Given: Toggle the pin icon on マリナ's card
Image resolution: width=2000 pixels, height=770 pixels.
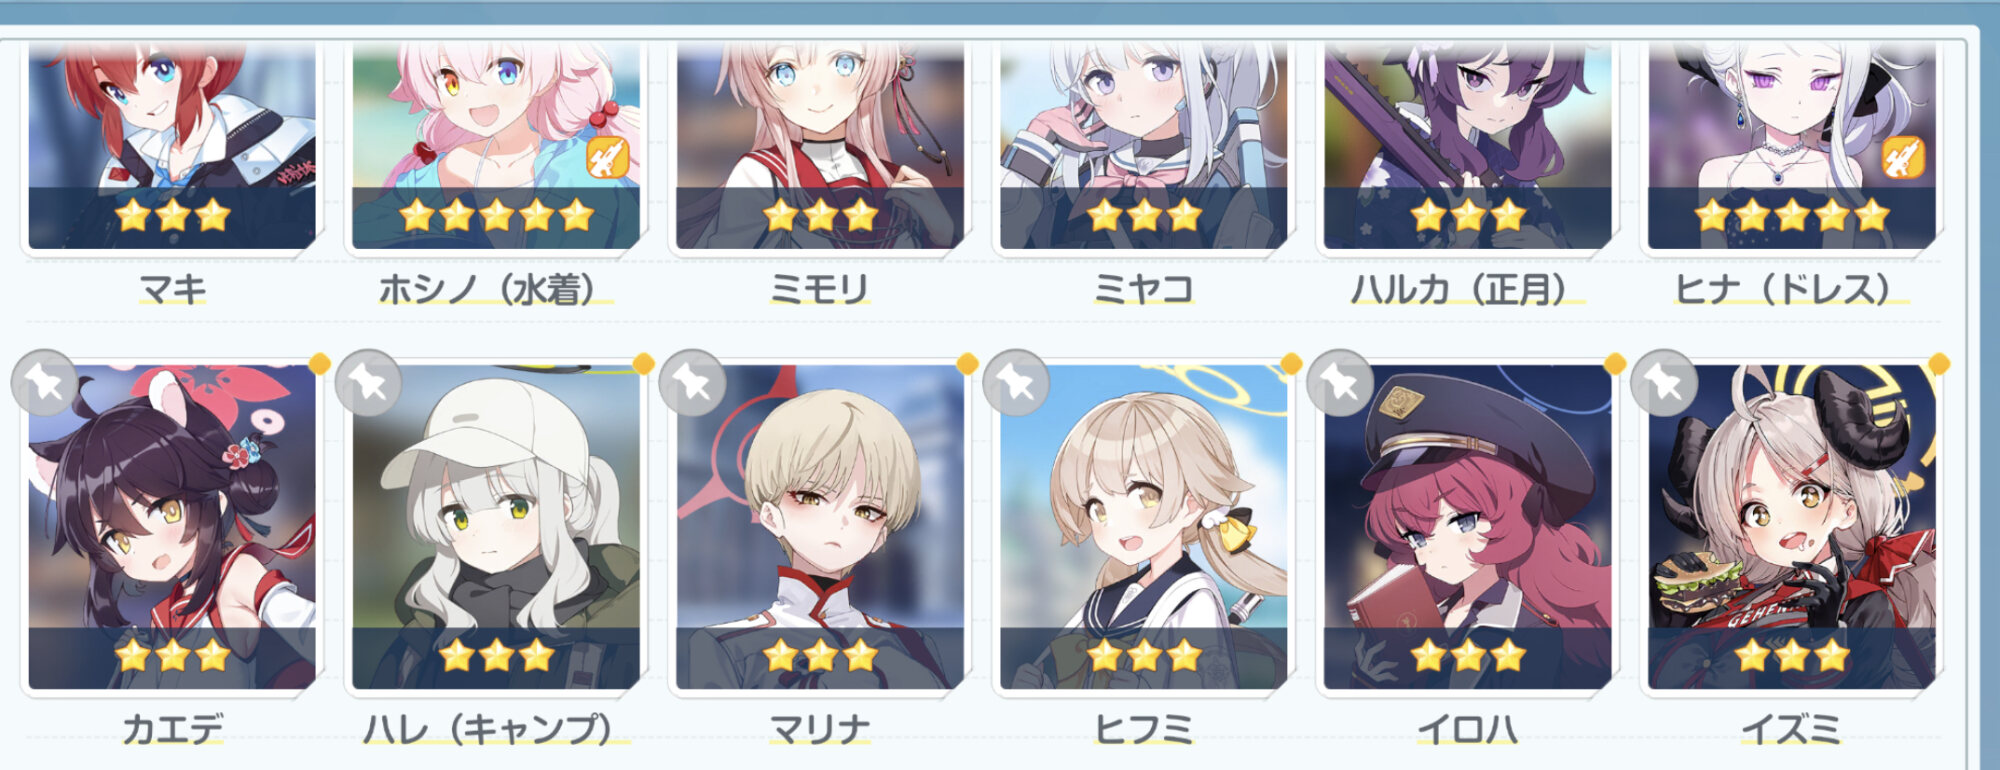Looking at the screenshot, I should (693, 382).
